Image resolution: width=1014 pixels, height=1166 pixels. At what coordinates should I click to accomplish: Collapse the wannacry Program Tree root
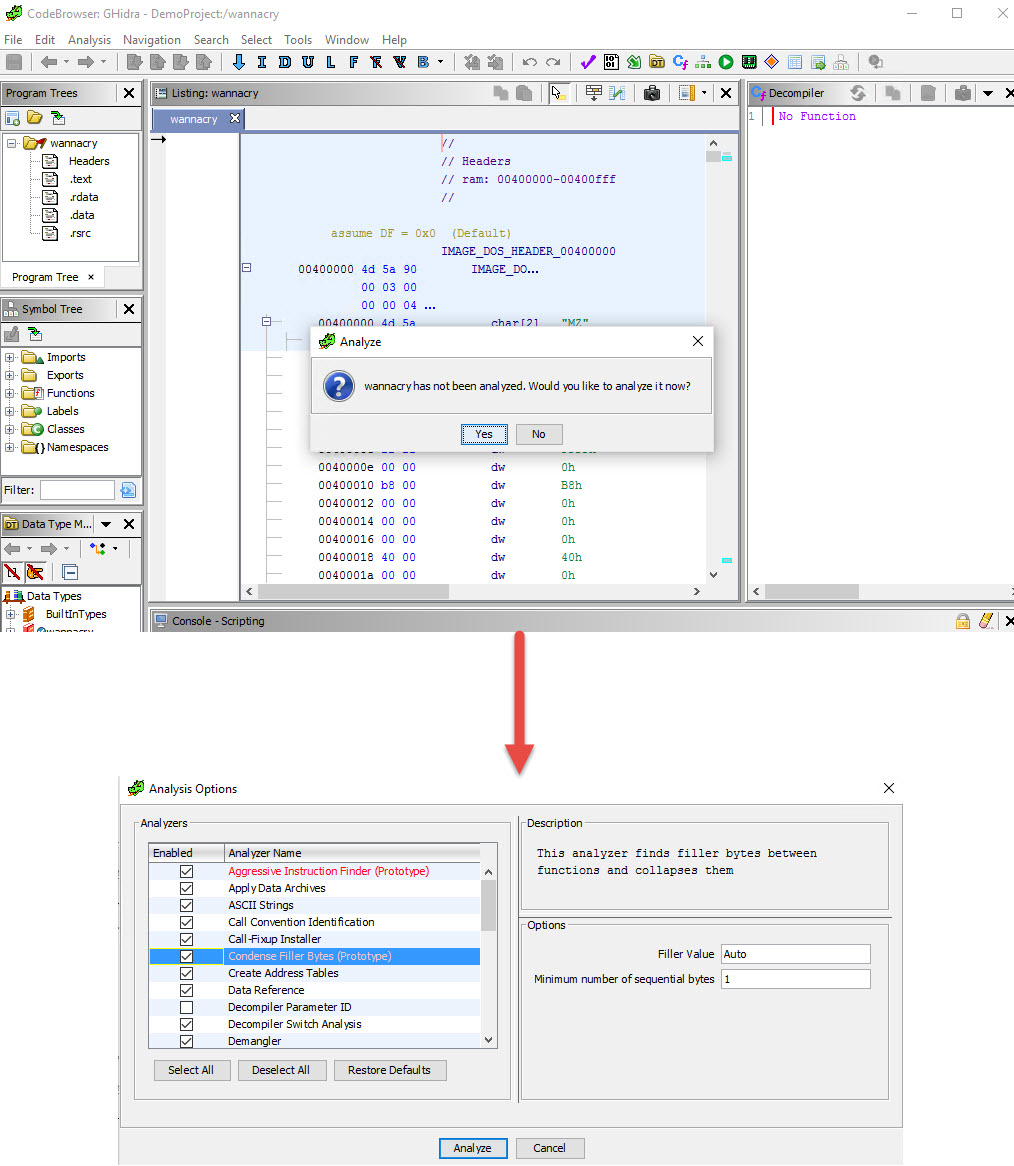(x=12, y=143)
